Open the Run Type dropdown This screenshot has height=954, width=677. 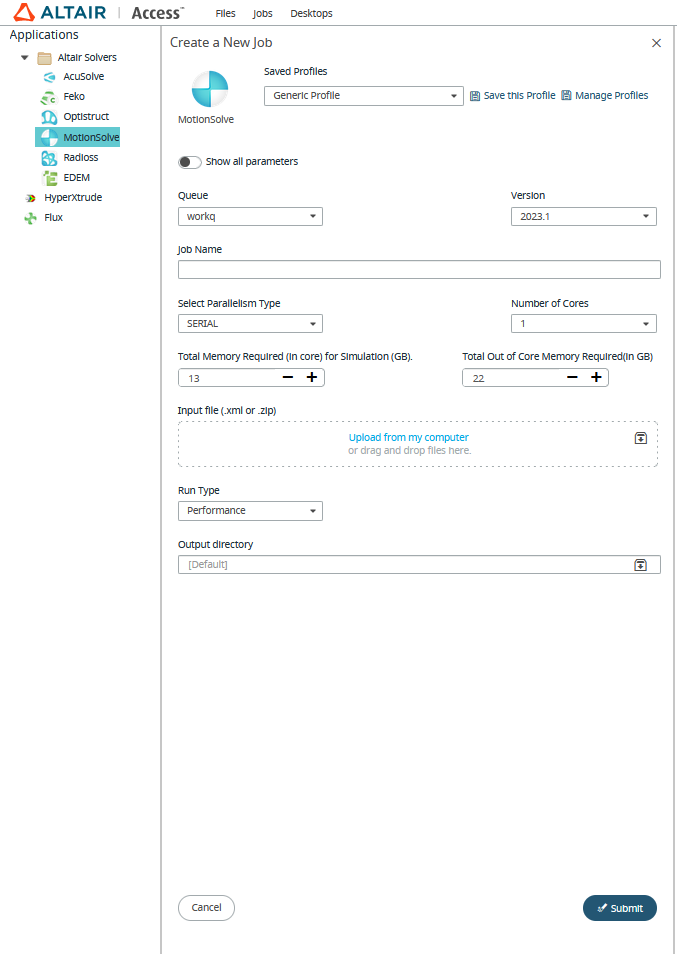point(250,511)
